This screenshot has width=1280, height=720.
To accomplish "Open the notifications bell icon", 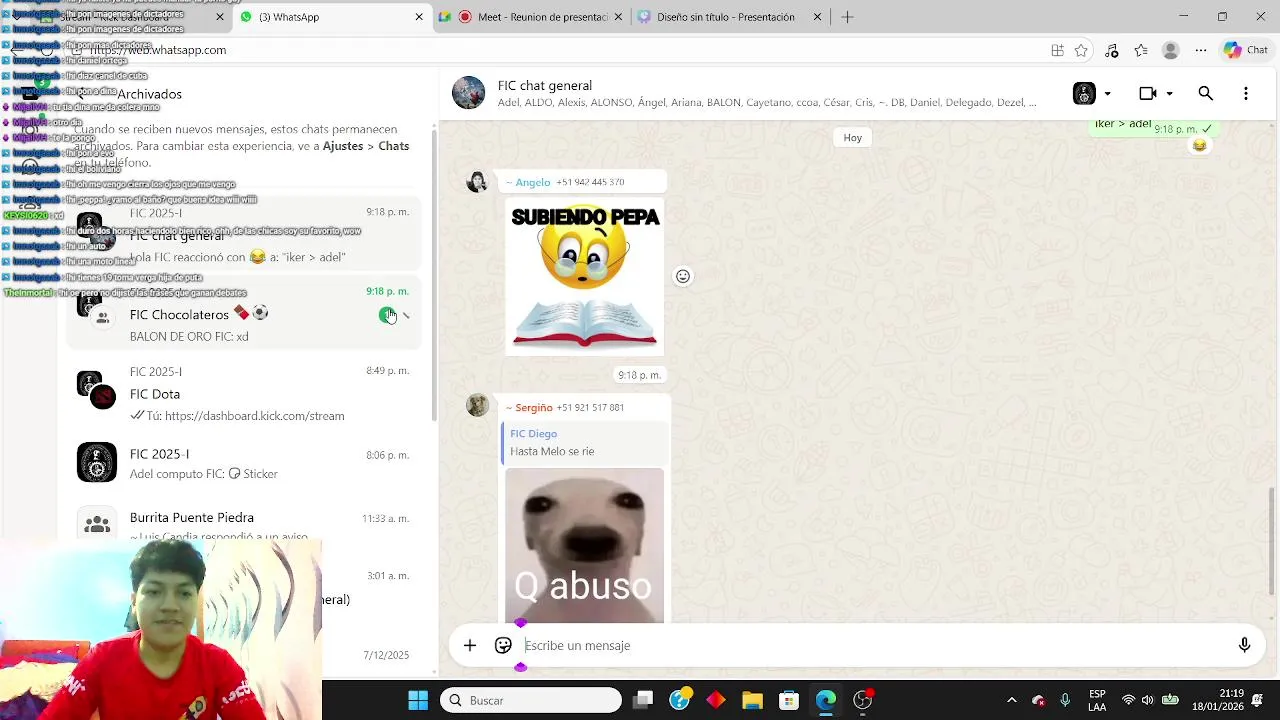I will pyautogui.click(x=1258, y=700).
